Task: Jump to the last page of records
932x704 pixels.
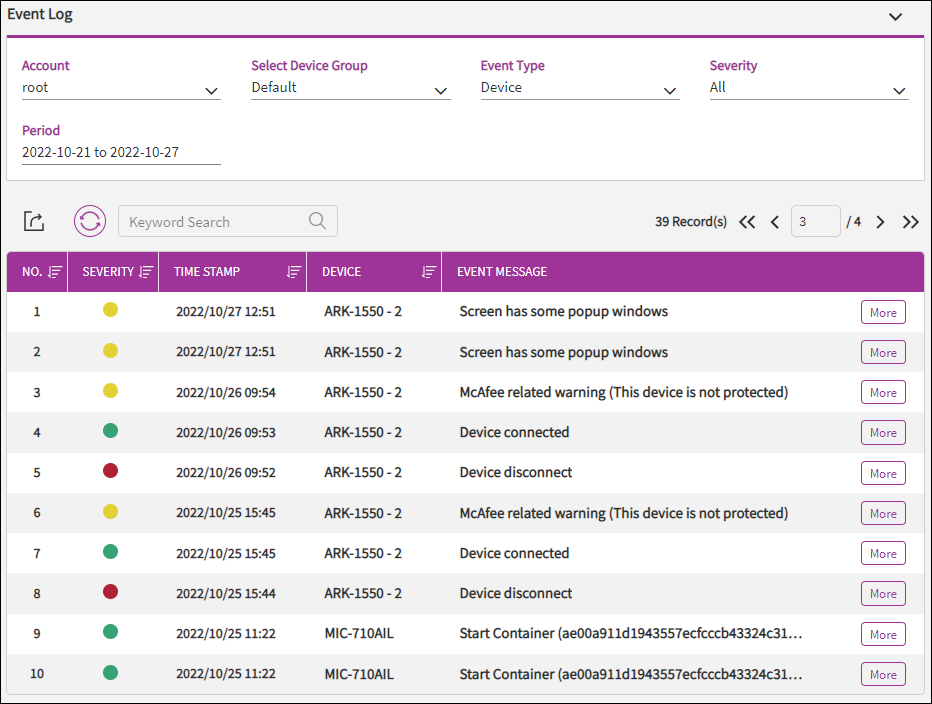Action: point(910,222)
